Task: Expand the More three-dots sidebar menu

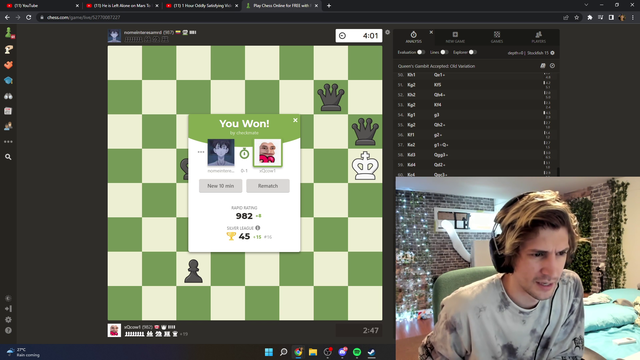Action: click(9, 142)
